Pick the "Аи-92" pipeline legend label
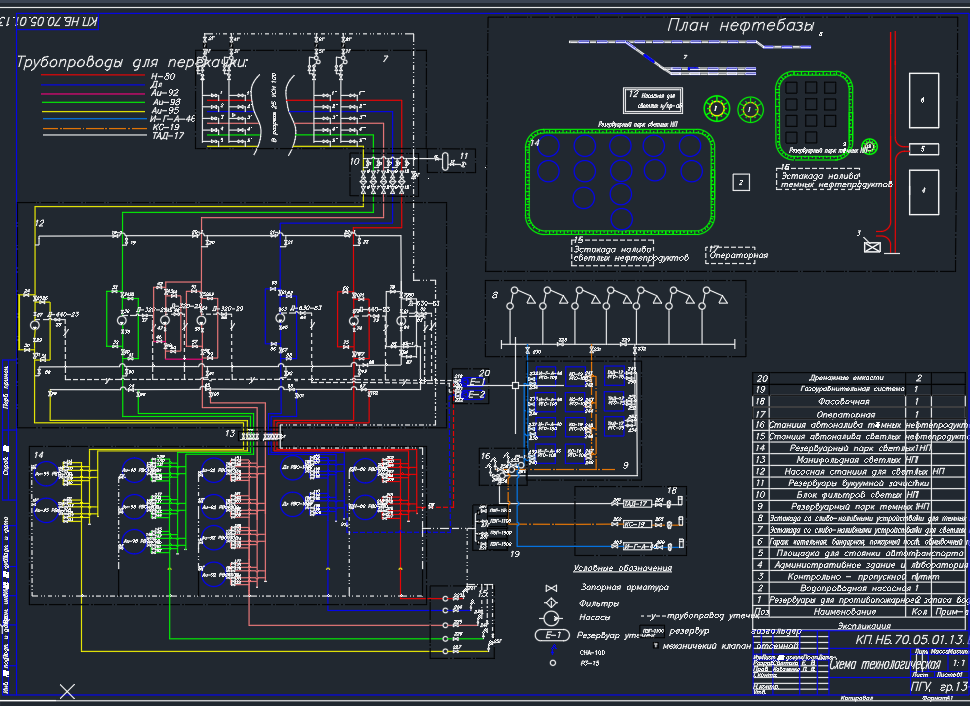Viewport: 970px width, 706px height. click(165, 93)
